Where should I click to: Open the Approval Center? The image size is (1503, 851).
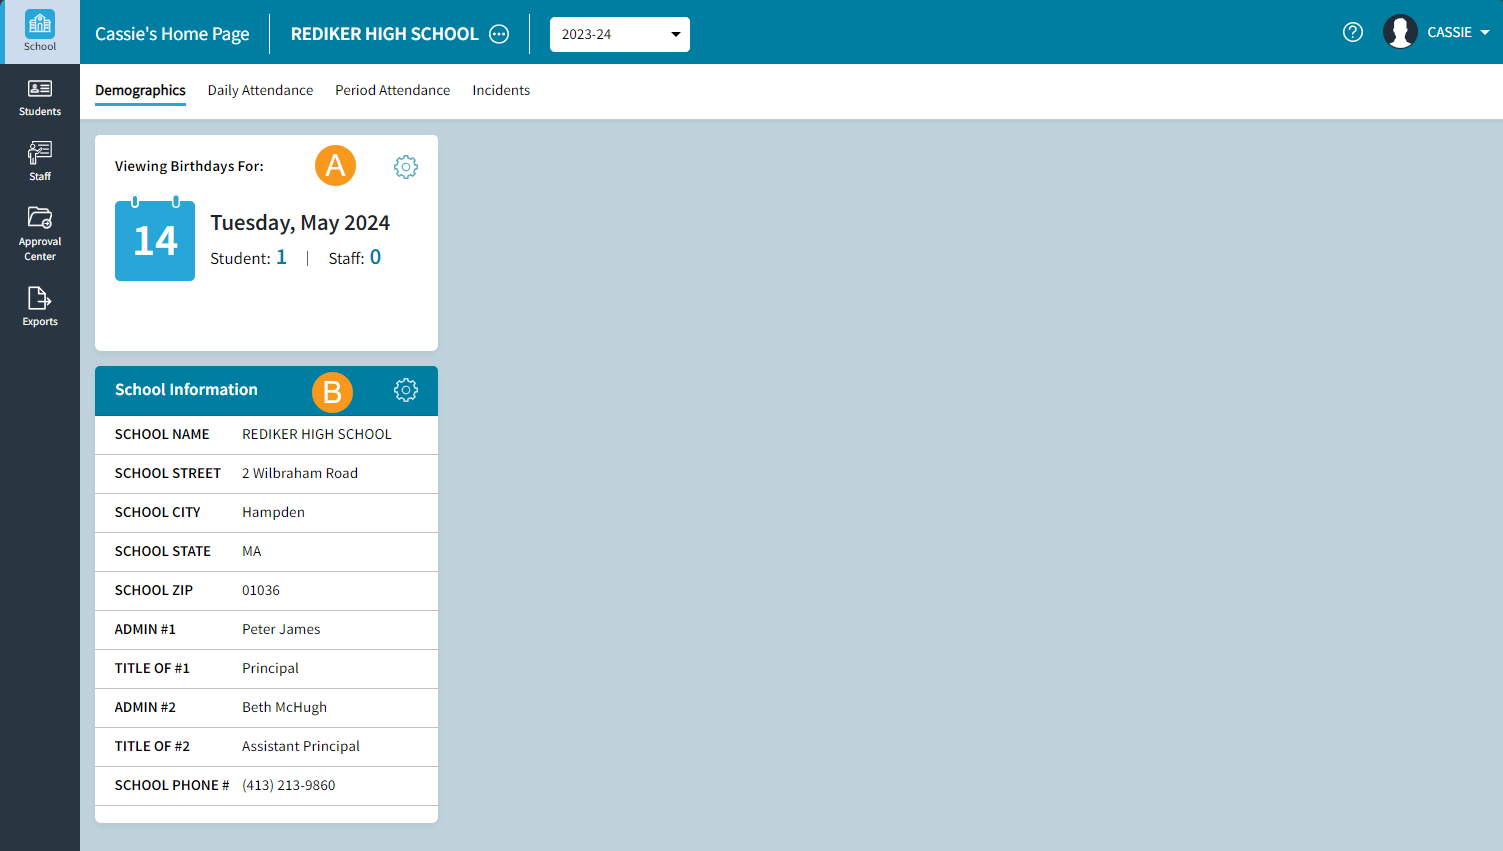(x=40, y=232)
